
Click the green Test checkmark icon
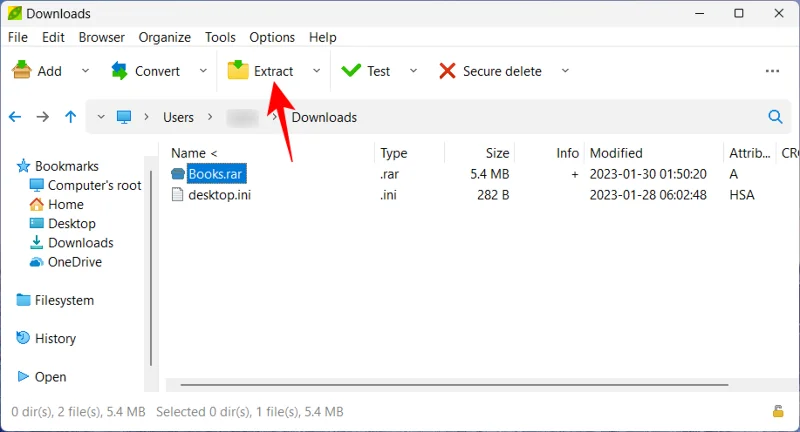tap(351, 71)
